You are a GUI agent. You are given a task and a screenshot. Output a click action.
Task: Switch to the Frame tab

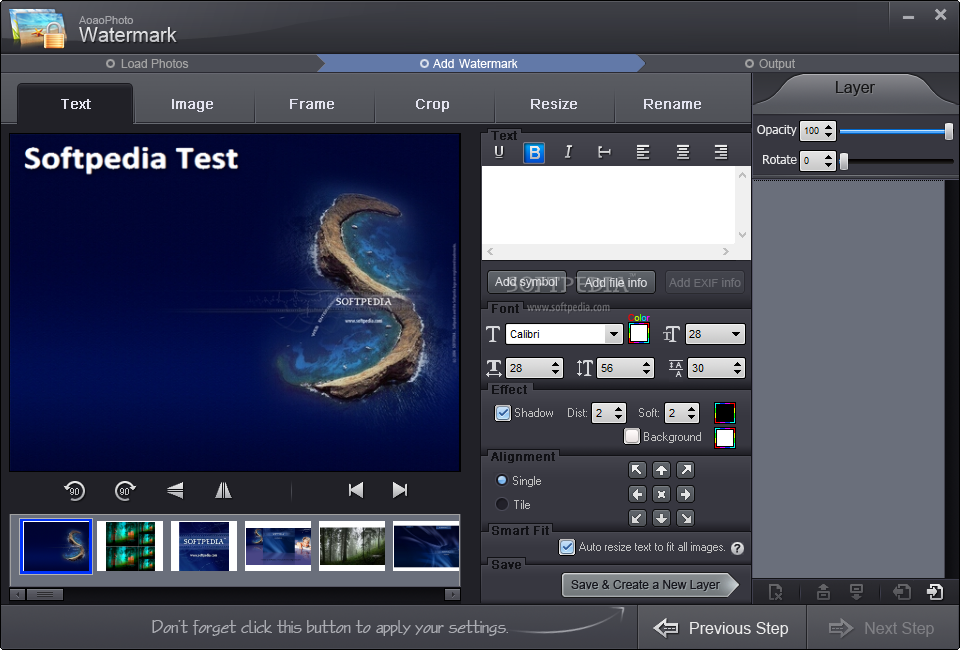coord(312,104)
